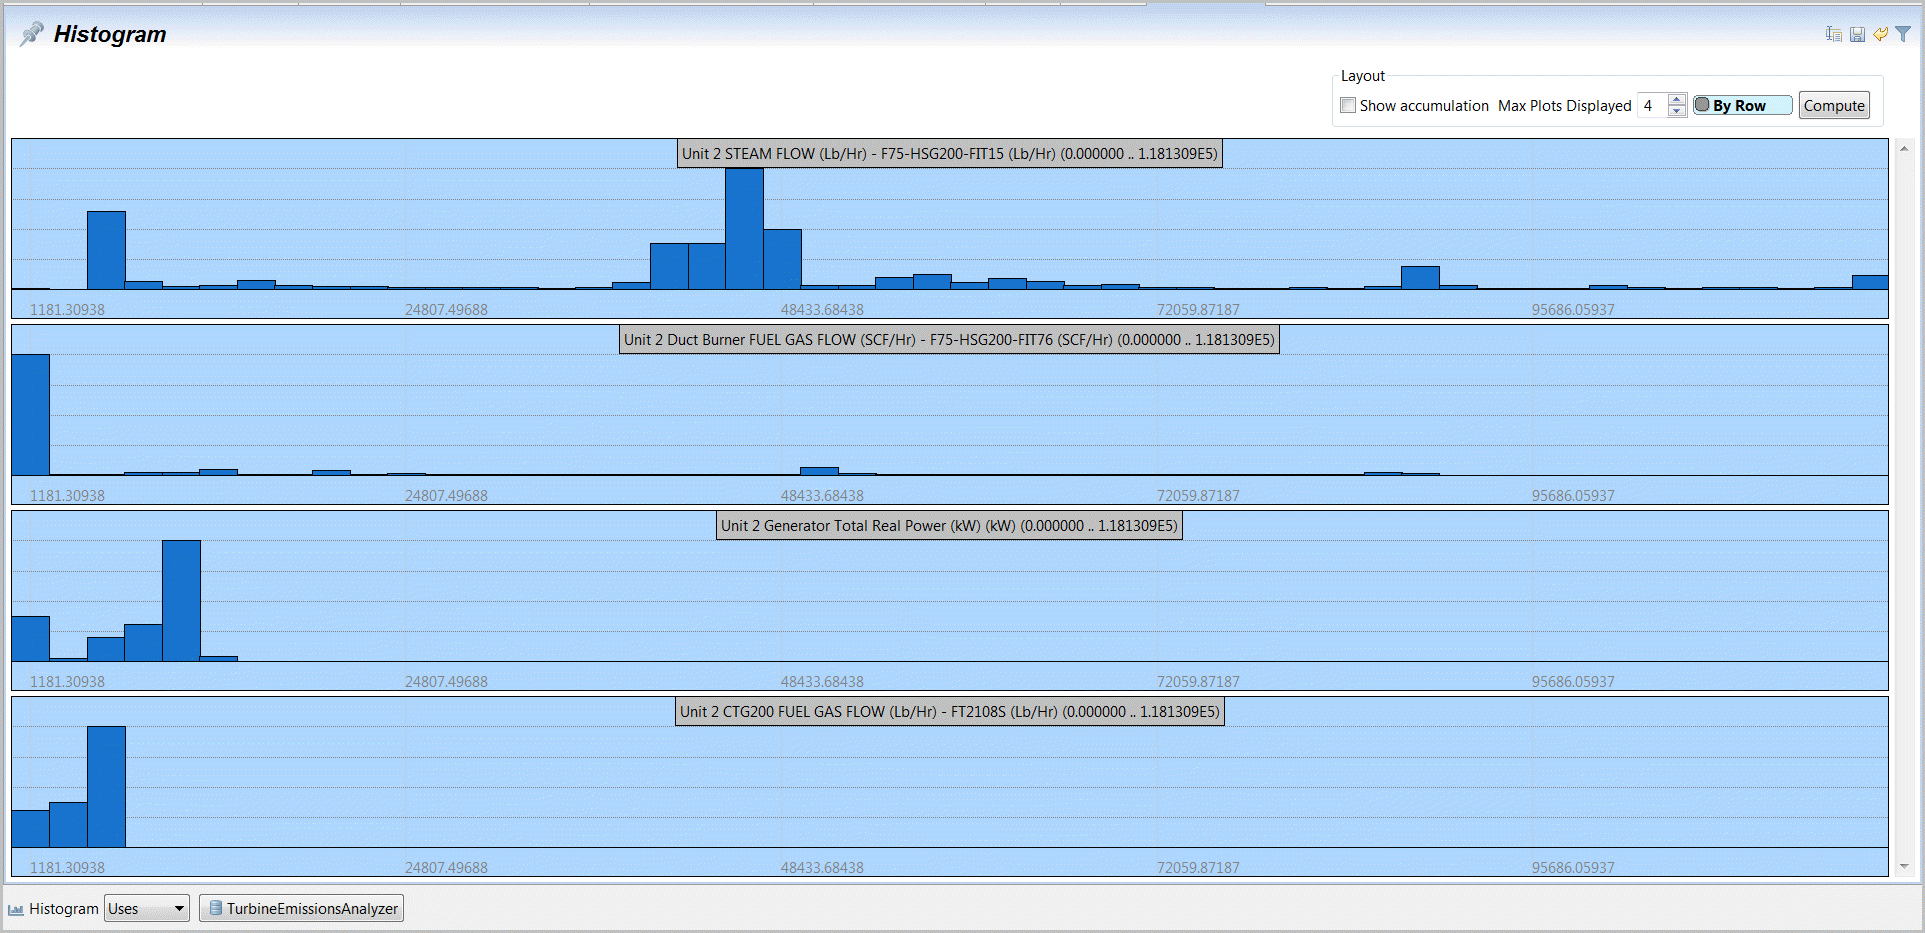Image resolution: width=1925 pixels, height=933 pixels.
Task: Select the Unit 2 Duct Burner FUEL GAS plot title
Action: click(949, 340)
